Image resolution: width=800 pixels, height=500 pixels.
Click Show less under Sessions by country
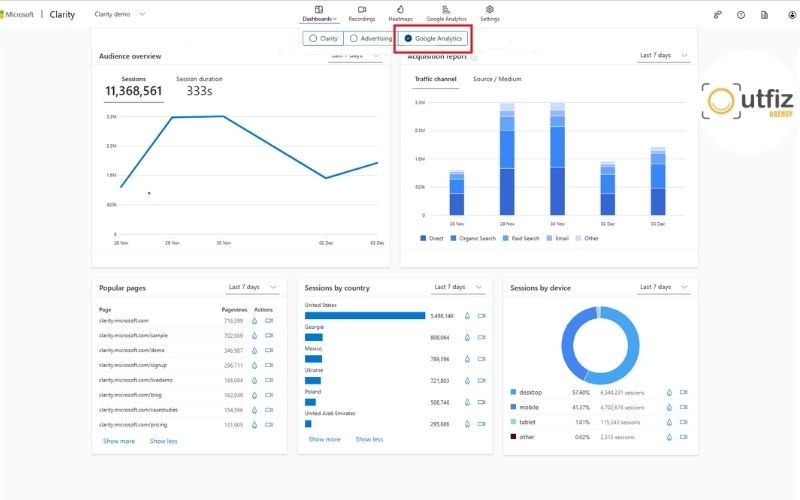coord(369,439)
